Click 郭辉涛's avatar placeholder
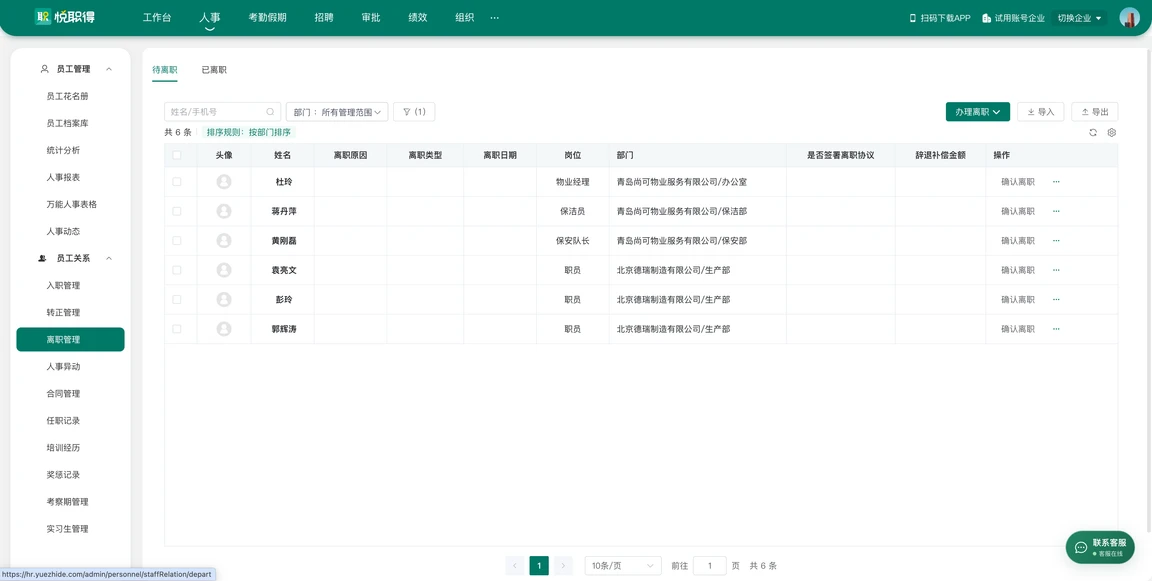 point(224,329)
